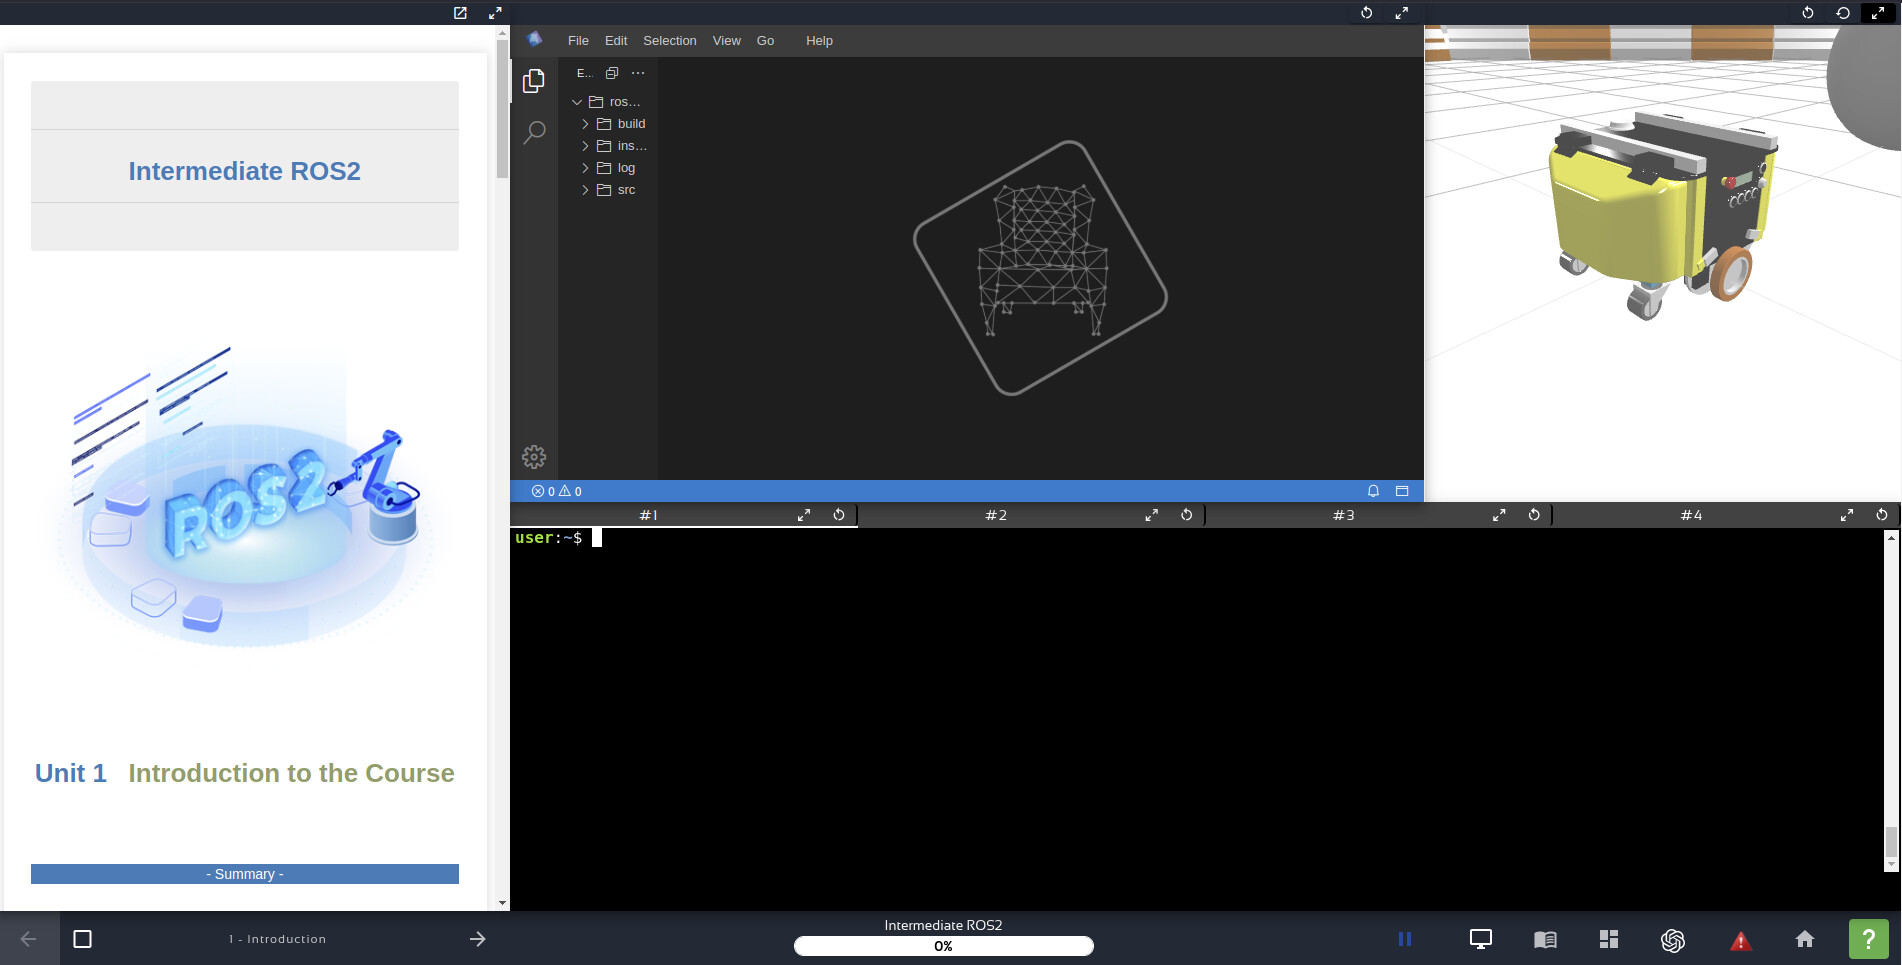Switch to terminal tab #3
Image resolution: width=1902 pixels, height=965 pixels.
(1344, 515)
